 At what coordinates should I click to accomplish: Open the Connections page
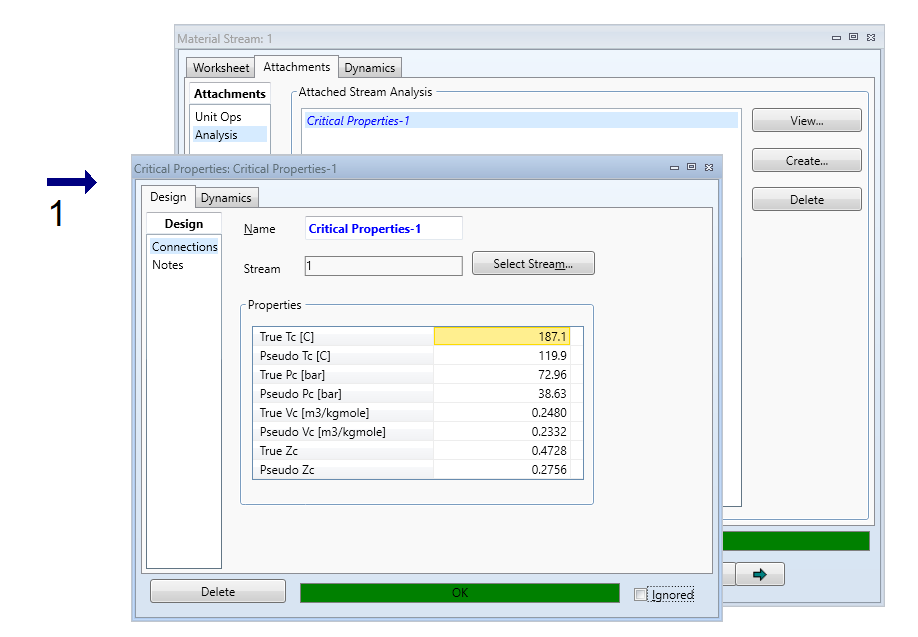tap(184, 246)
